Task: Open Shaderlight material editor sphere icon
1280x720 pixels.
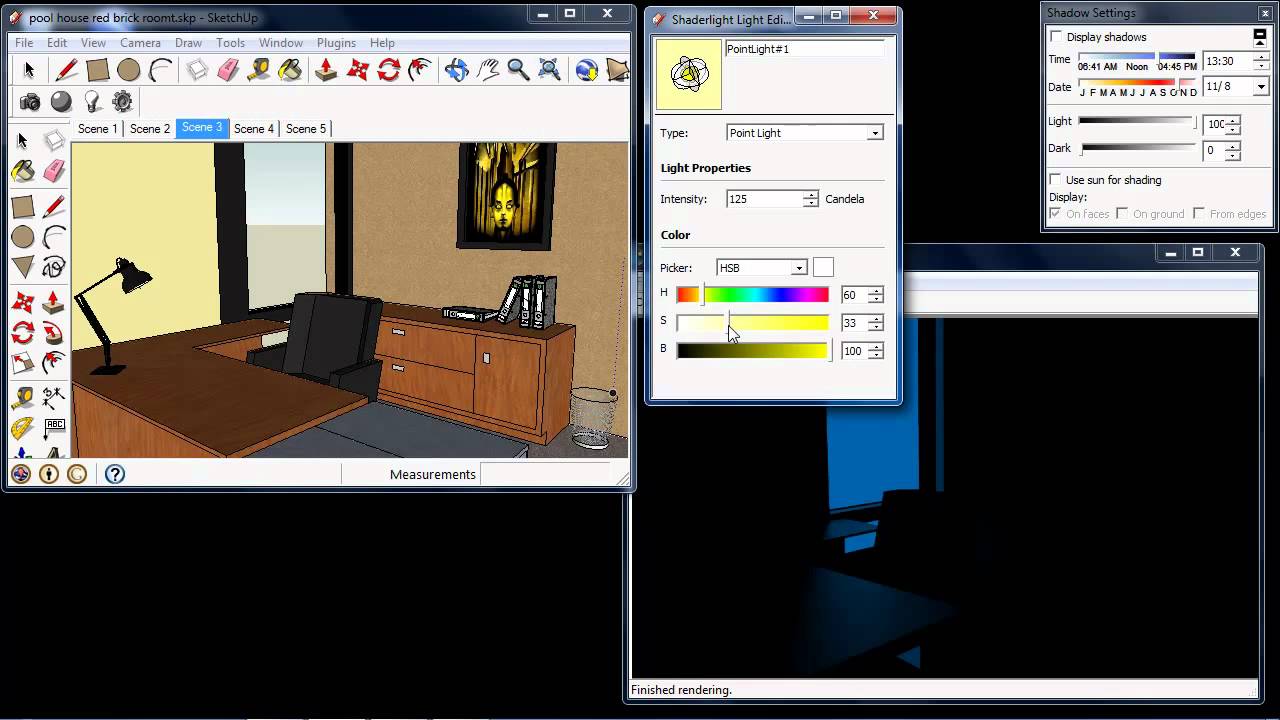Action: (x=61, y=101)
